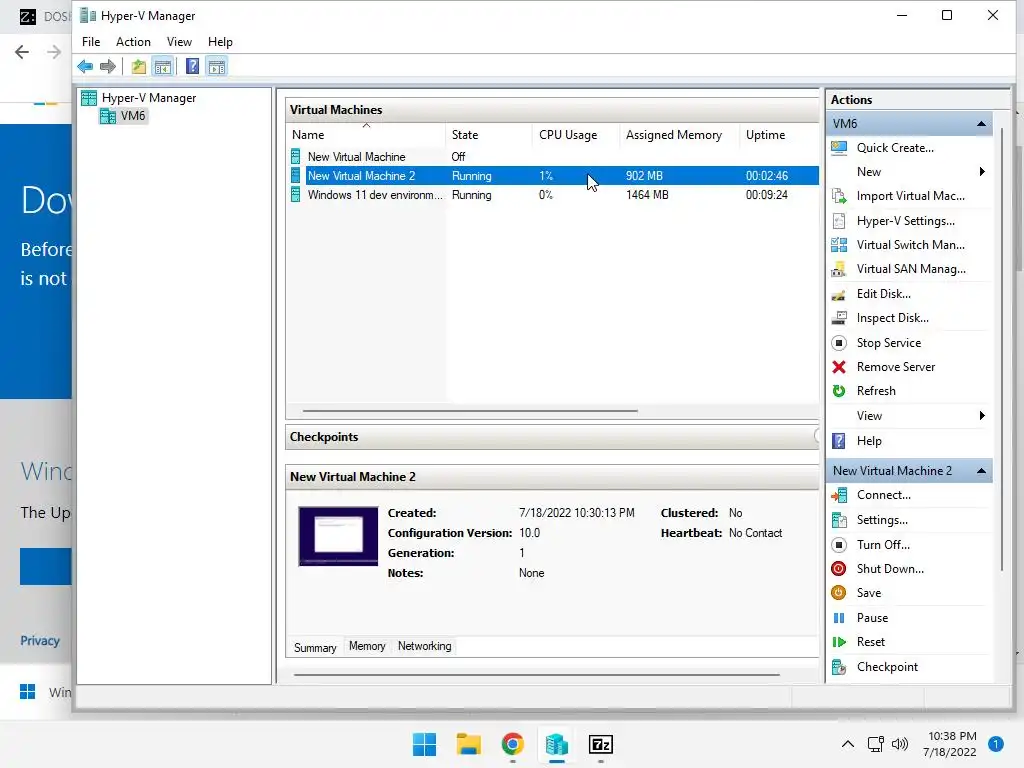
Task: Sort by the Name column header
Action: tap(366, 135)
